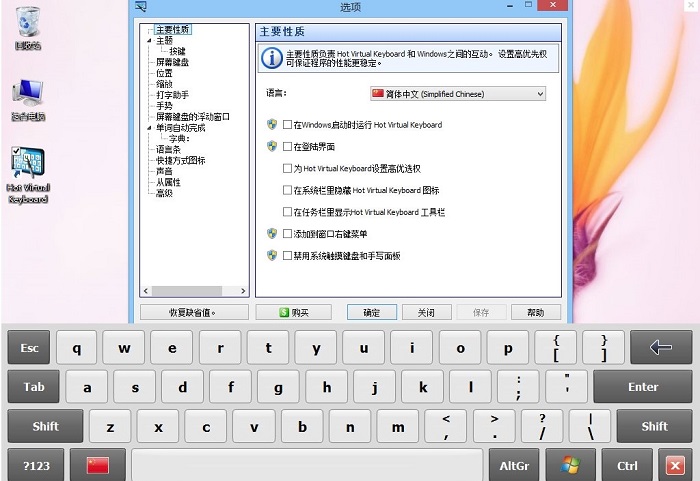This screenshot has width=700, height=481.
Task: Click the green purchase button icon
Action: tap(284, 312)
